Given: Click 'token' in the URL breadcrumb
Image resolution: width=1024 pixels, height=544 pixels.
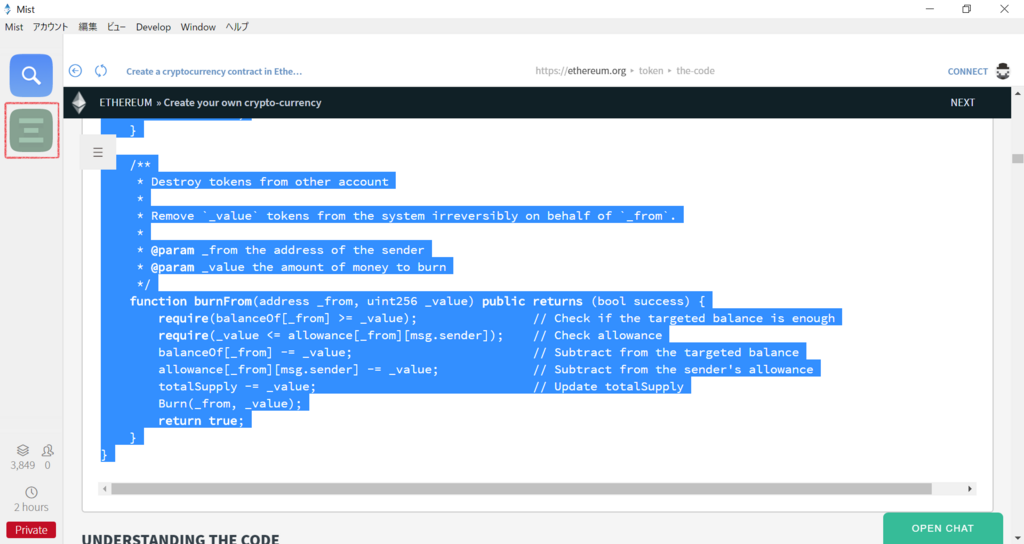Looking at the screenshot, I should pos(650,71).
